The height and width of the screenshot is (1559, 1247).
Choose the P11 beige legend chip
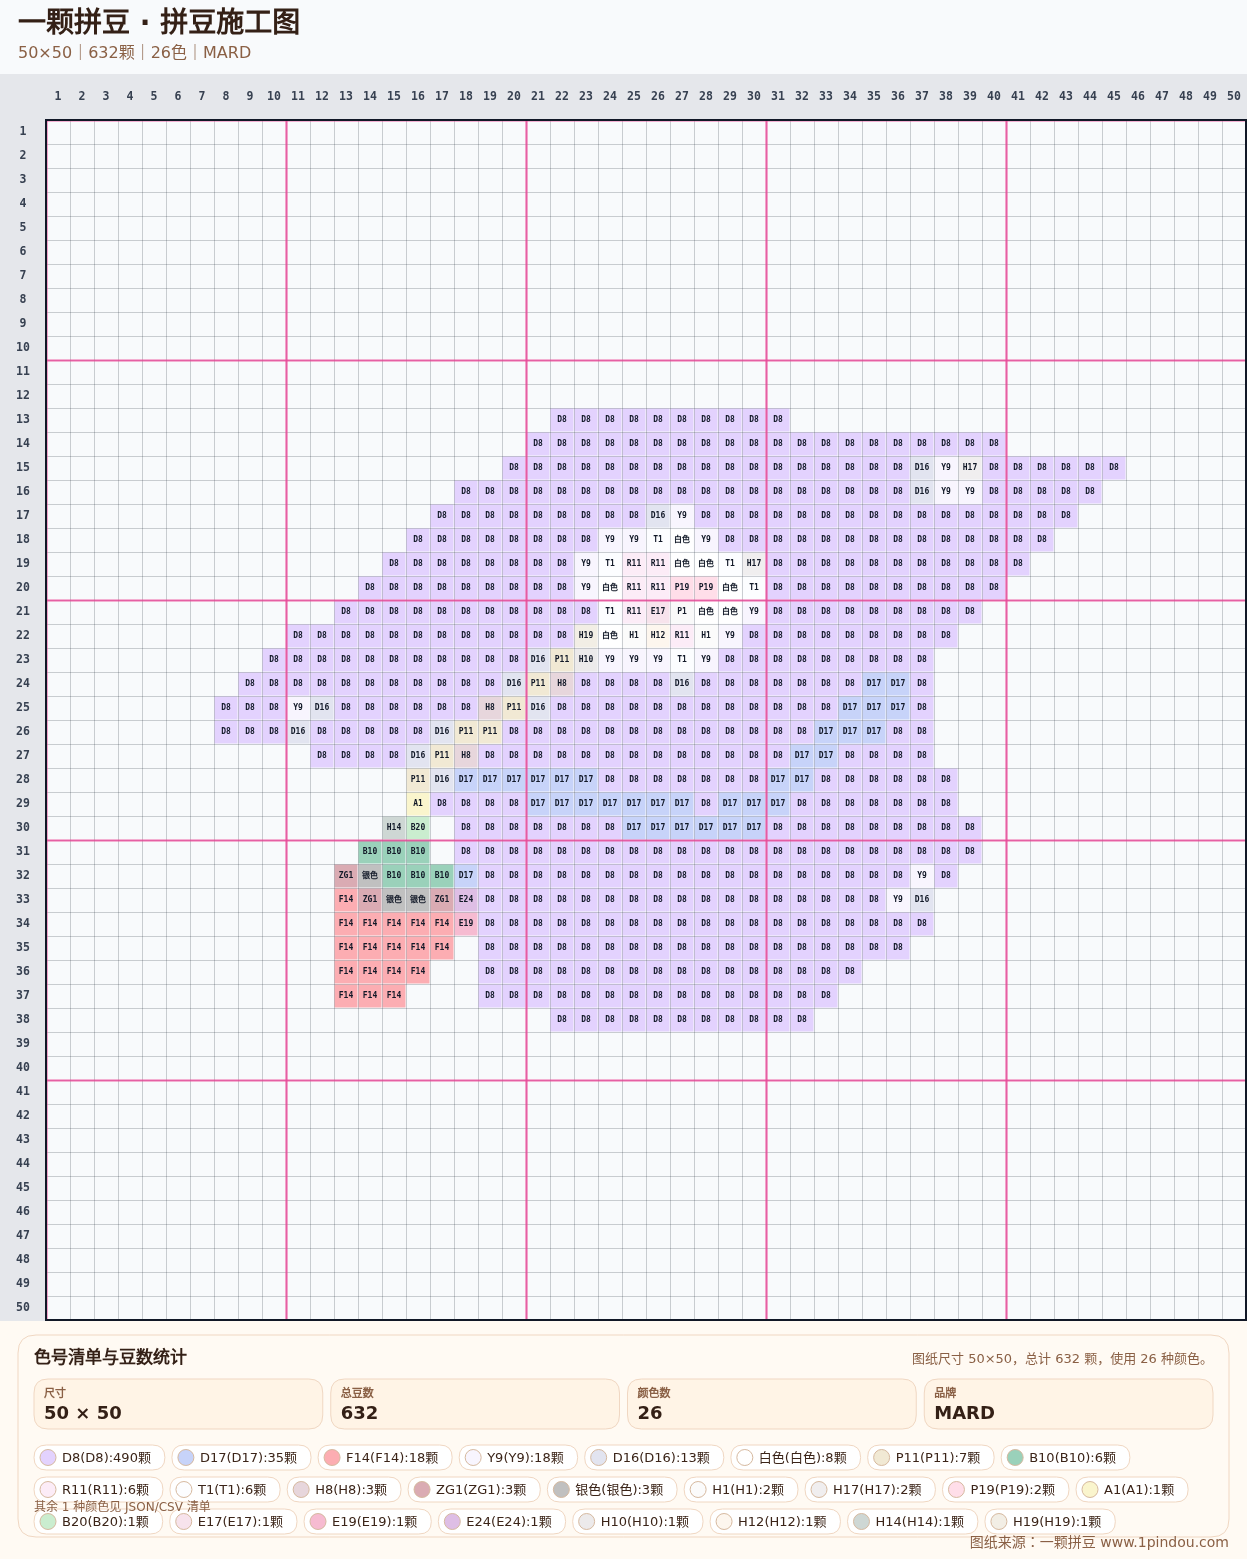tap(931, 1458)
